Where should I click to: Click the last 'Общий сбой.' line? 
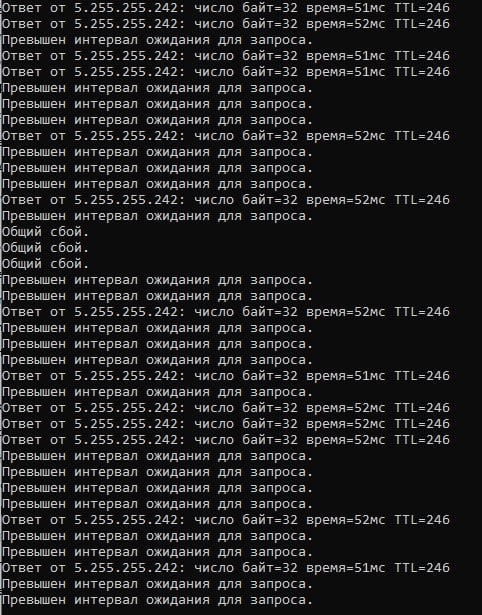45,264
